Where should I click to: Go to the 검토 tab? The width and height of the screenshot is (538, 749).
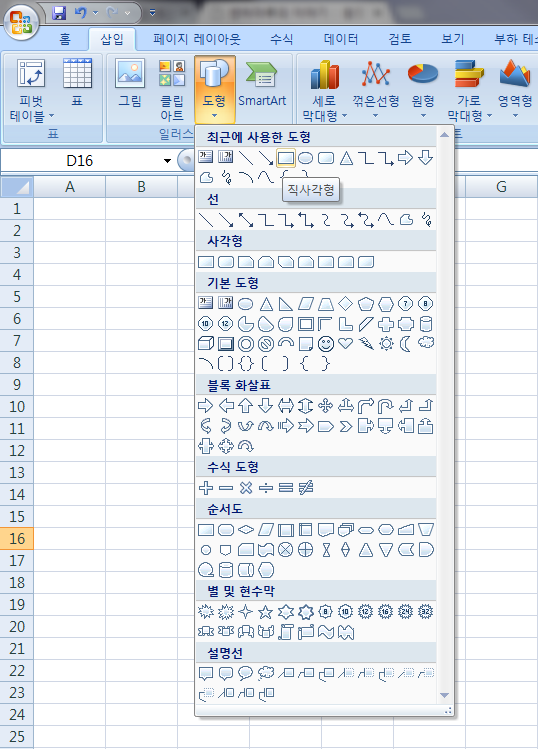399,39
